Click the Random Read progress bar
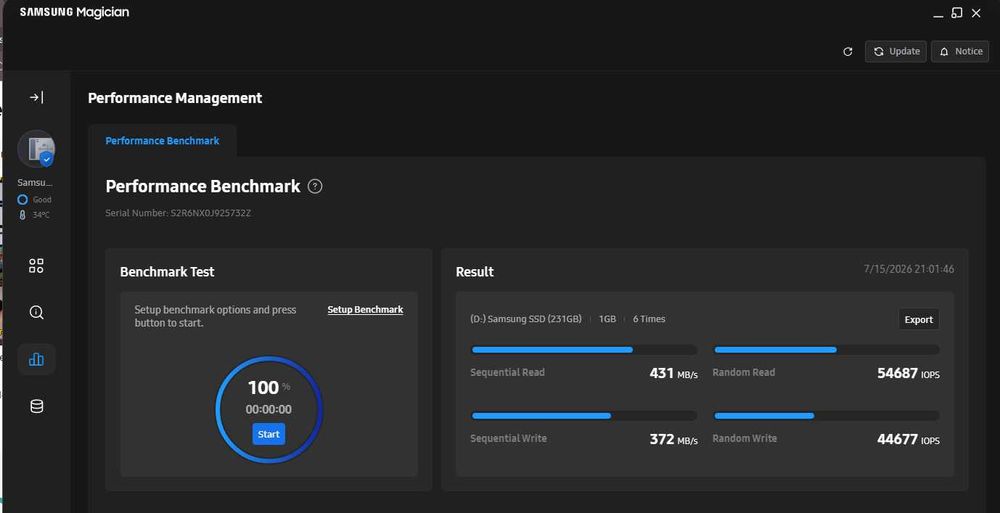Viewport: 1000px width, 513px height. 826,350
